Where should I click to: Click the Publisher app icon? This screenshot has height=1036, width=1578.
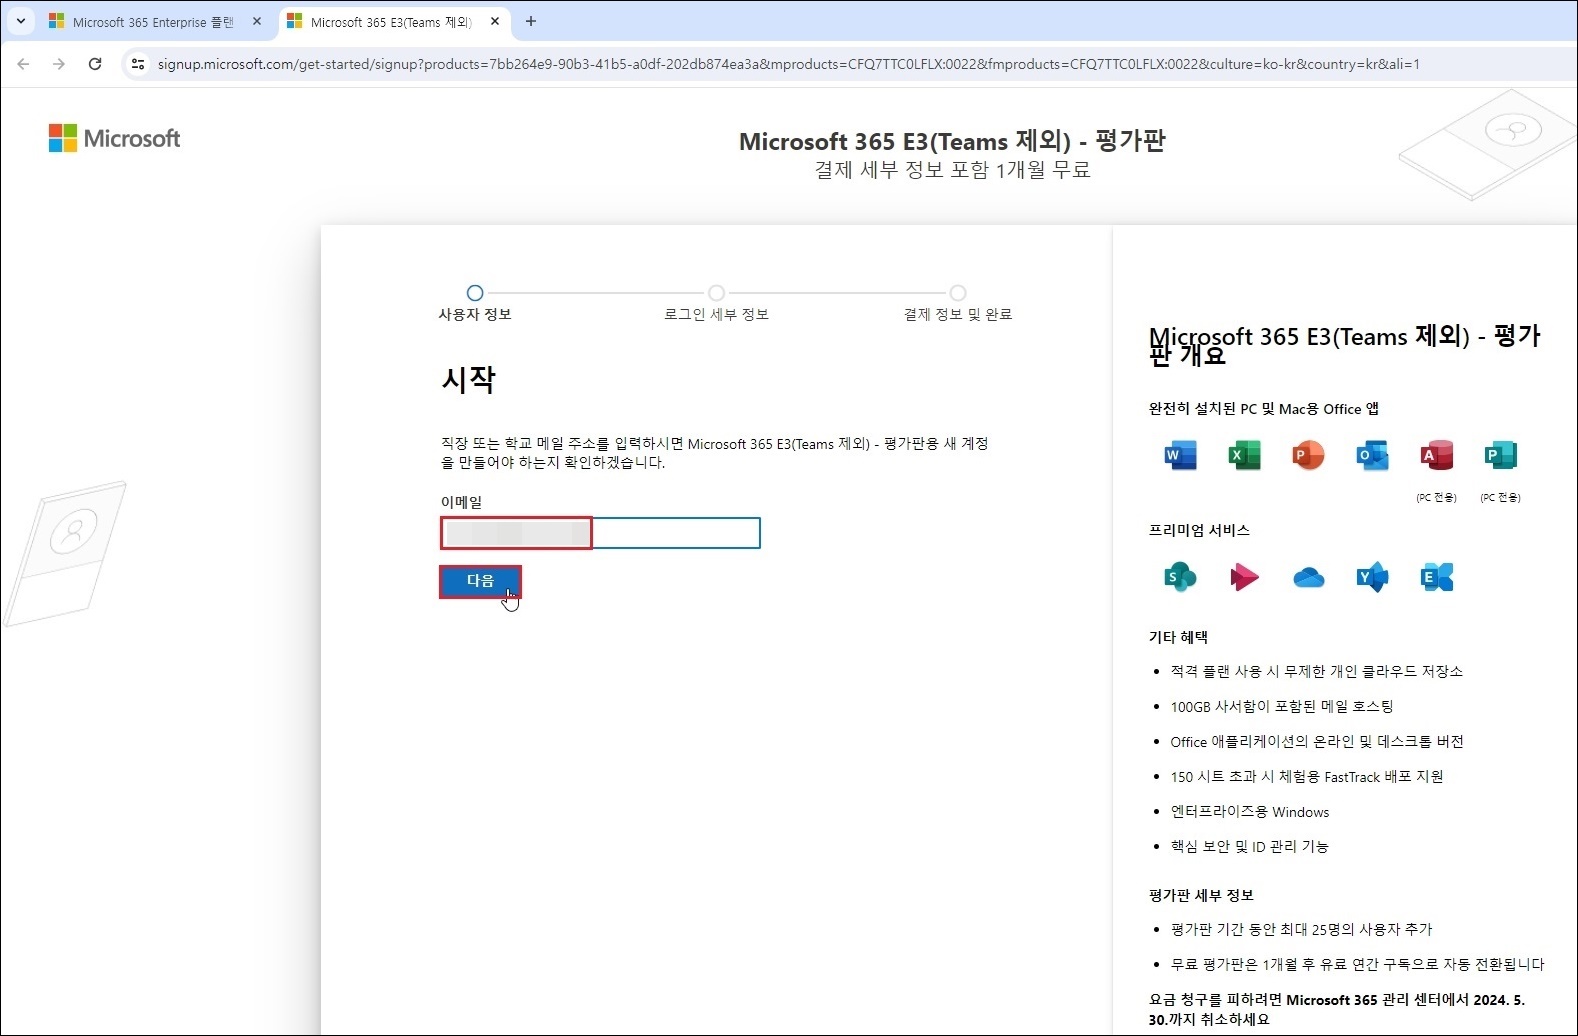(1500, 455)
